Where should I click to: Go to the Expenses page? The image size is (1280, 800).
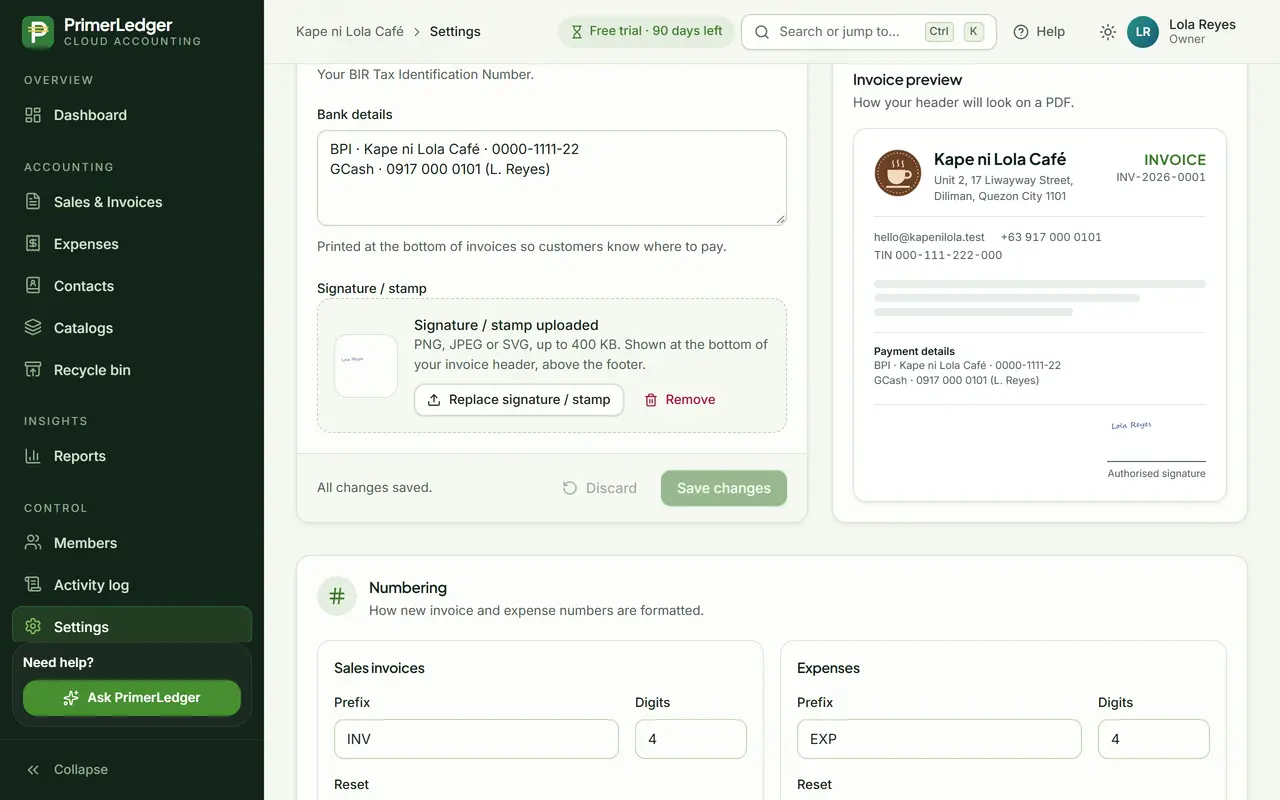coord(132,244)
